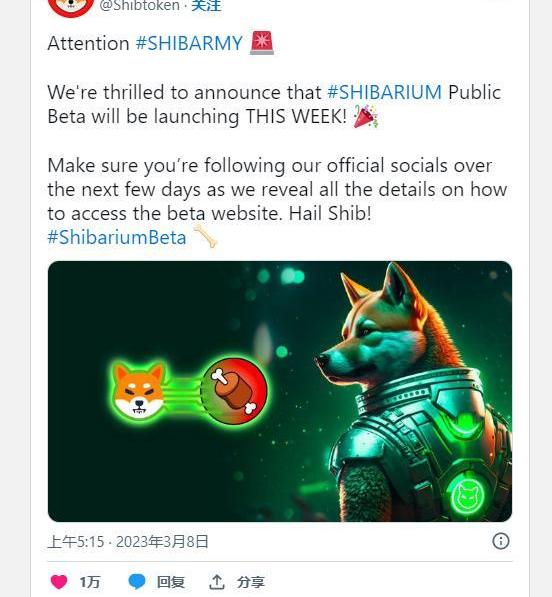
Task: Open the Shibtoken profile avatar
Action: click(x=71, y=8)
